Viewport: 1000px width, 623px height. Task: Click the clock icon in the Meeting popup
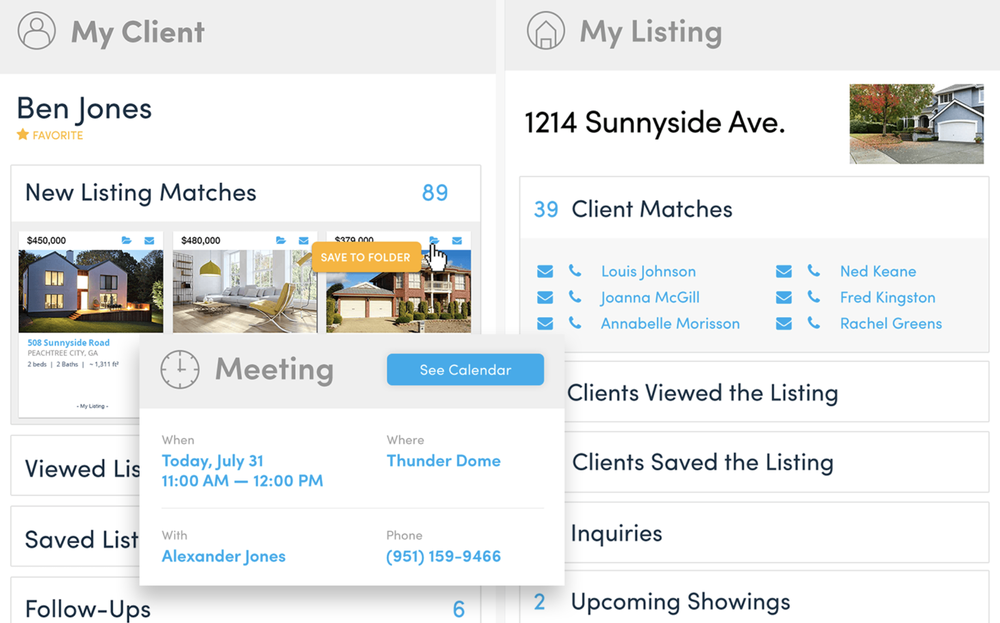[179, 369]
